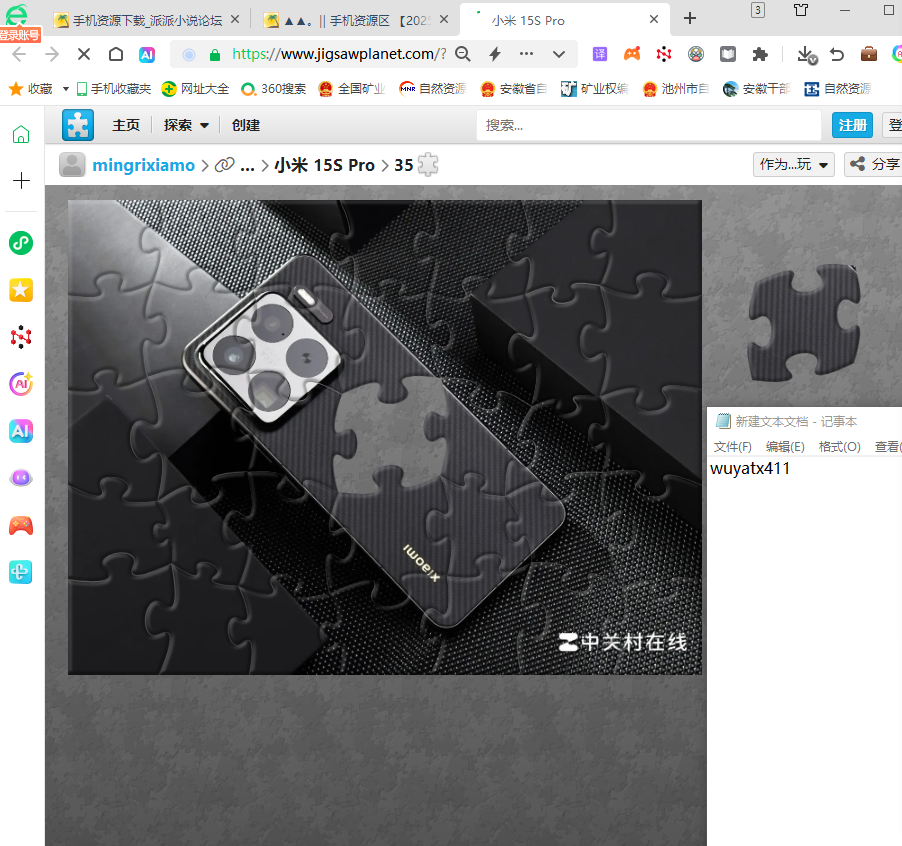Click the 登录账号 login badge

[20, 35]
